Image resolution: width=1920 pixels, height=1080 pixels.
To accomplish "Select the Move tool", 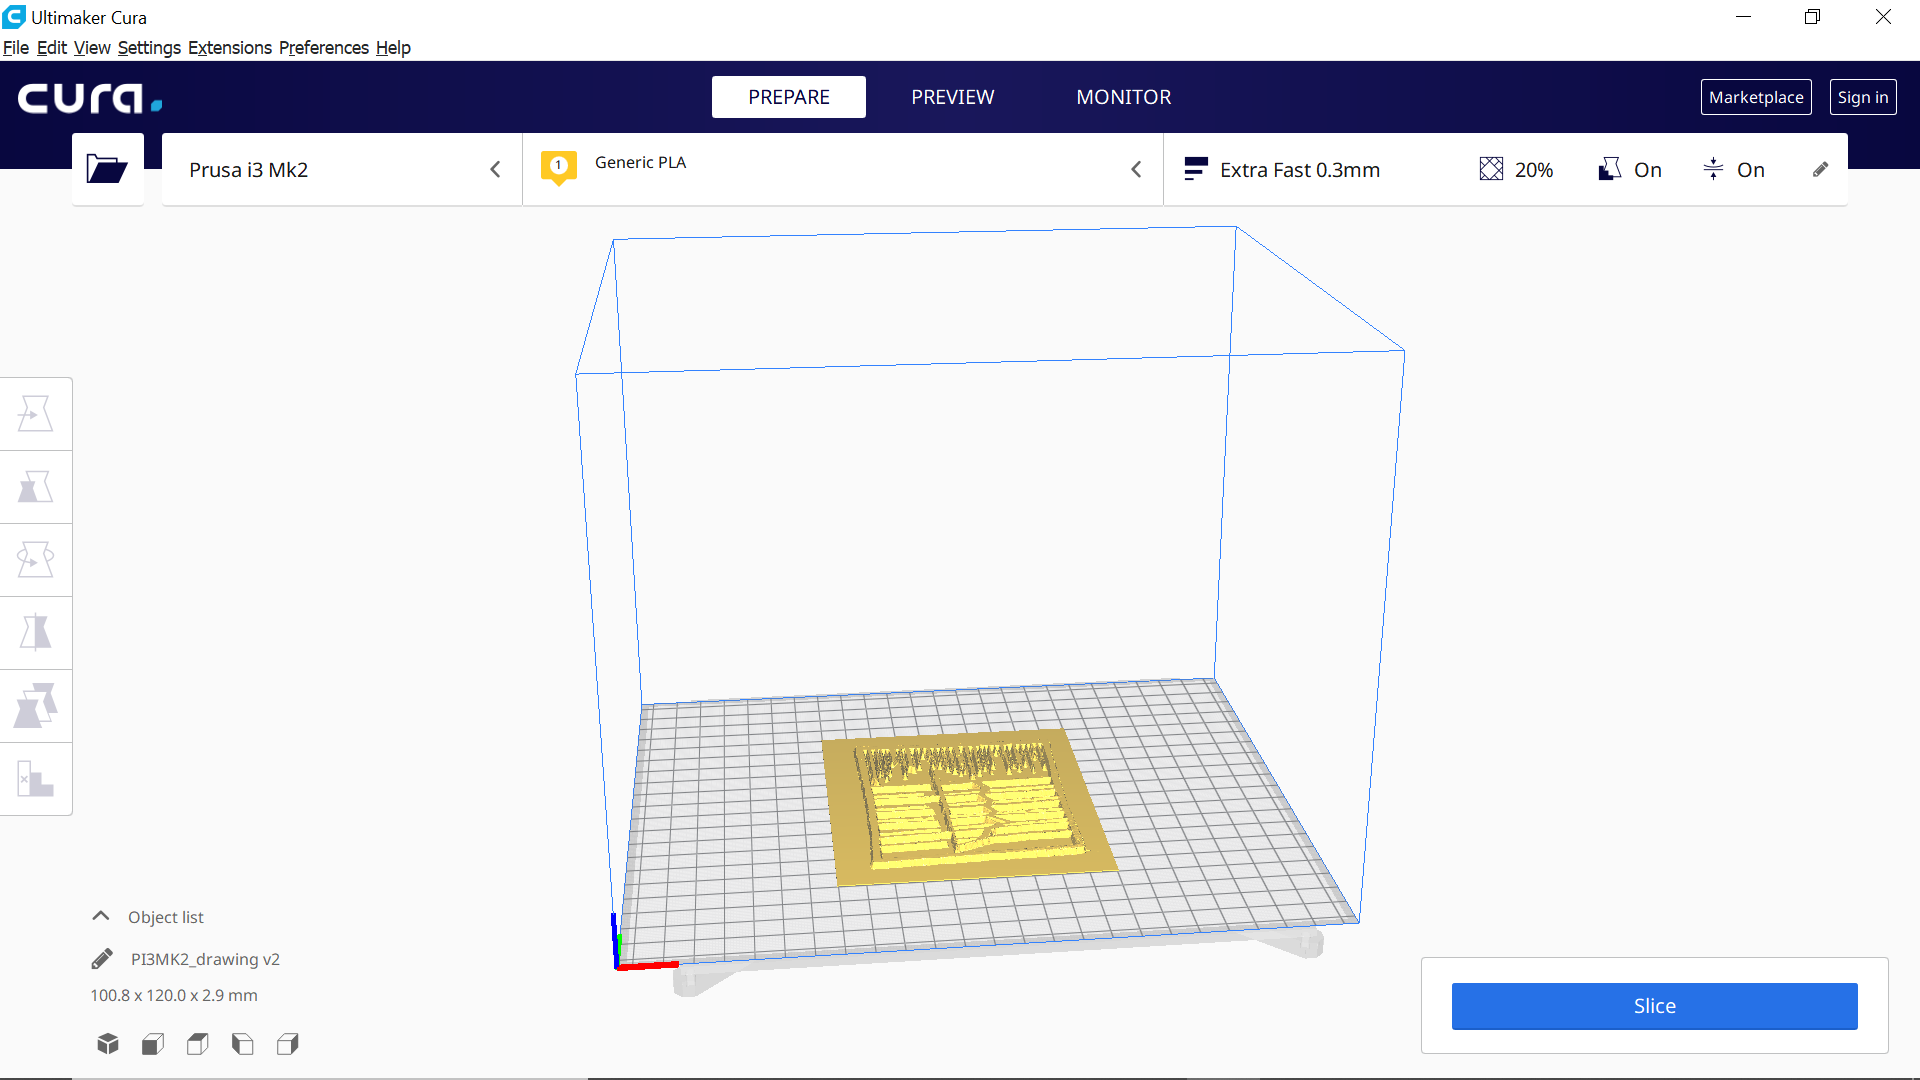I will (x=36, y=413).
